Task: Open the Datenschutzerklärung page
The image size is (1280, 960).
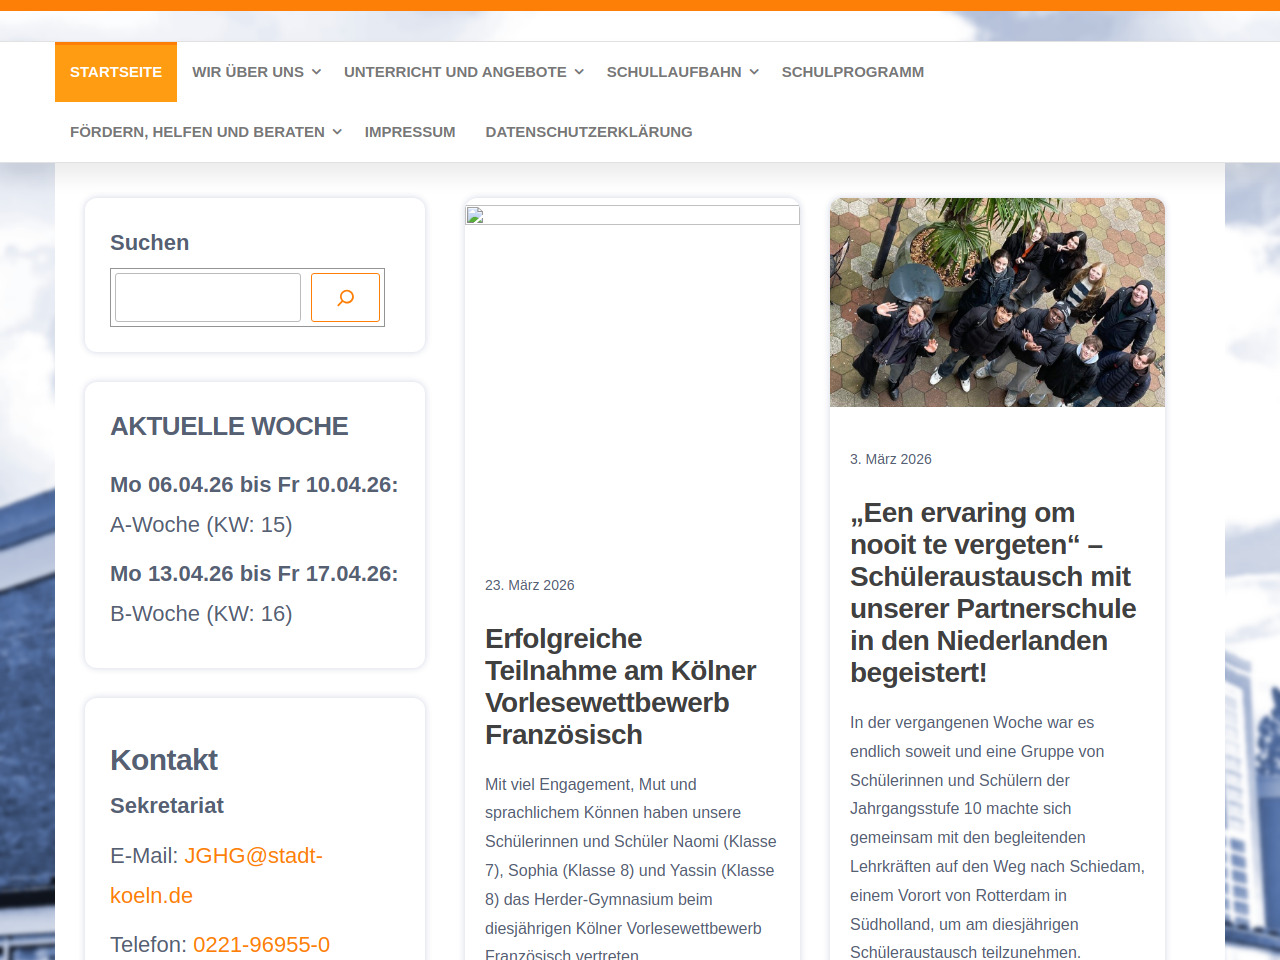Action: pyautogui.click(x=588, y=132)
